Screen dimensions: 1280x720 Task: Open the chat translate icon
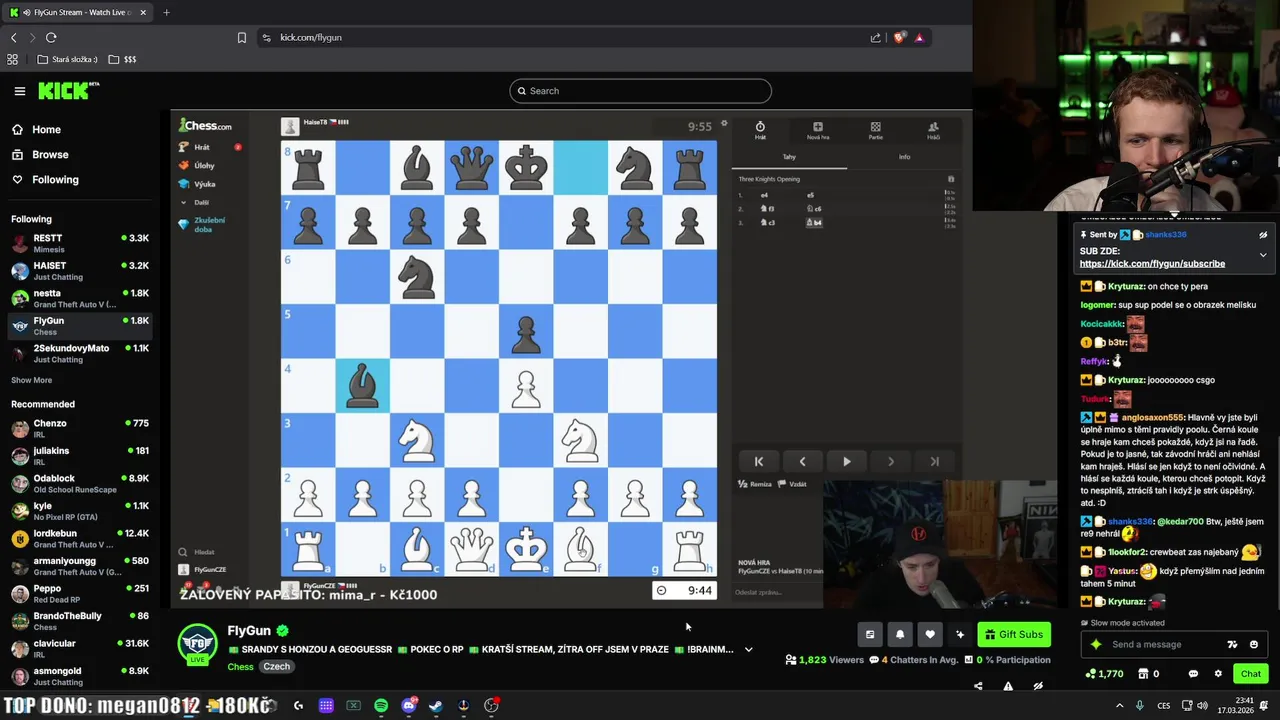[1232, 644]
